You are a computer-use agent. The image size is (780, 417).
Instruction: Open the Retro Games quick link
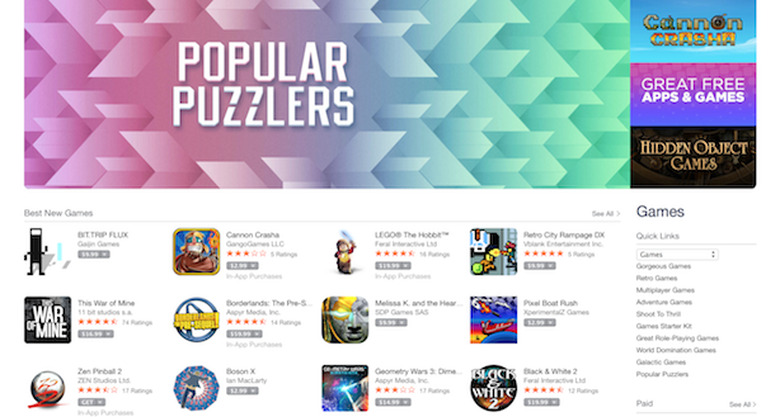coord(657,278)
